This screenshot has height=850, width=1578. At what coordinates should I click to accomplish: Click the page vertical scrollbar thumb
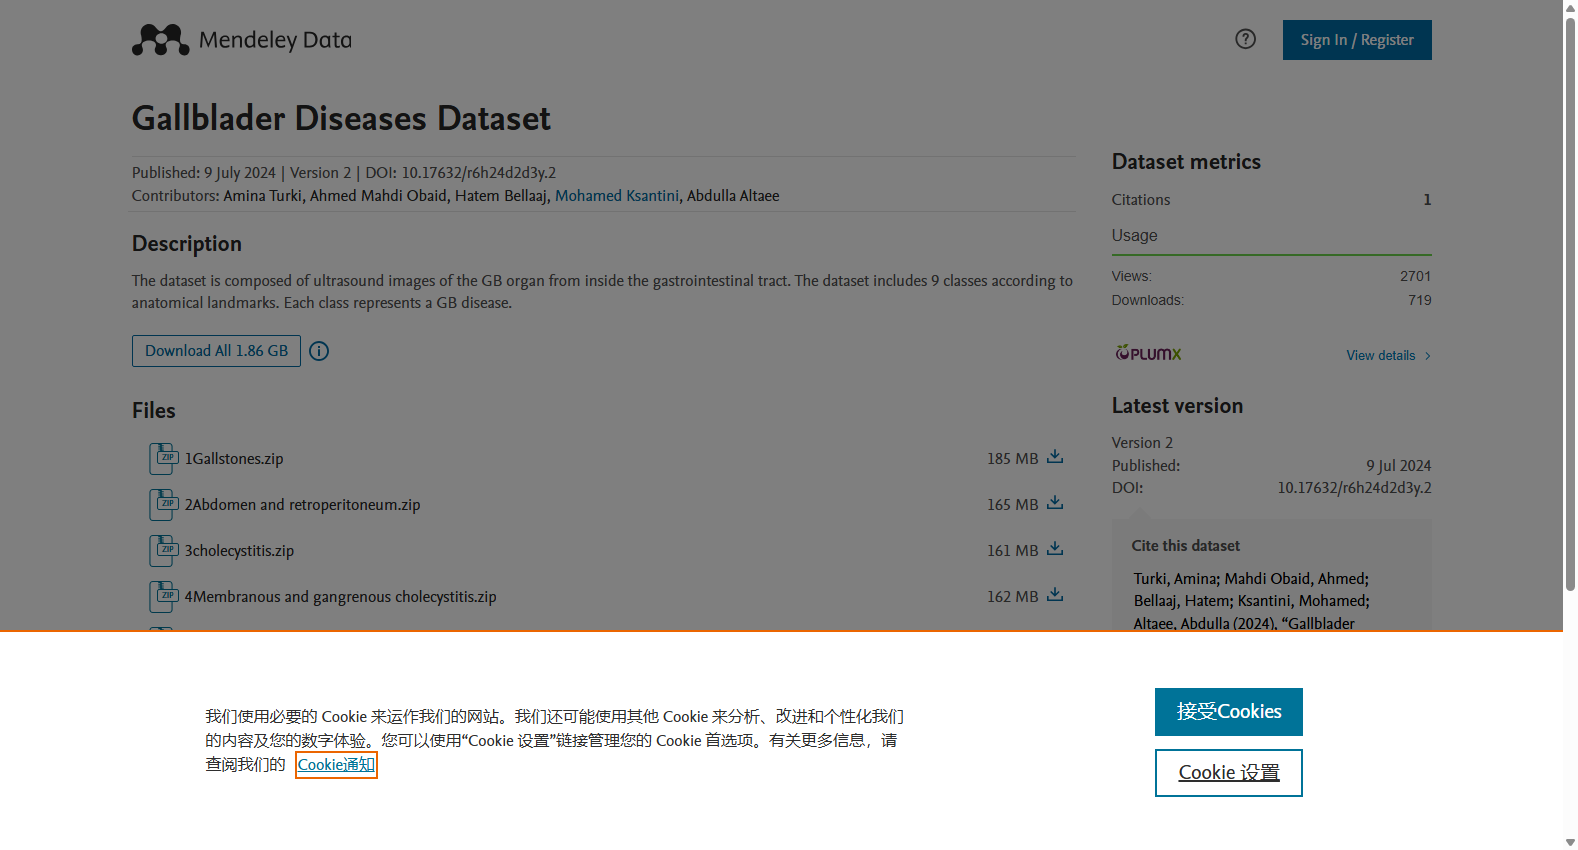pos(1570,304)
